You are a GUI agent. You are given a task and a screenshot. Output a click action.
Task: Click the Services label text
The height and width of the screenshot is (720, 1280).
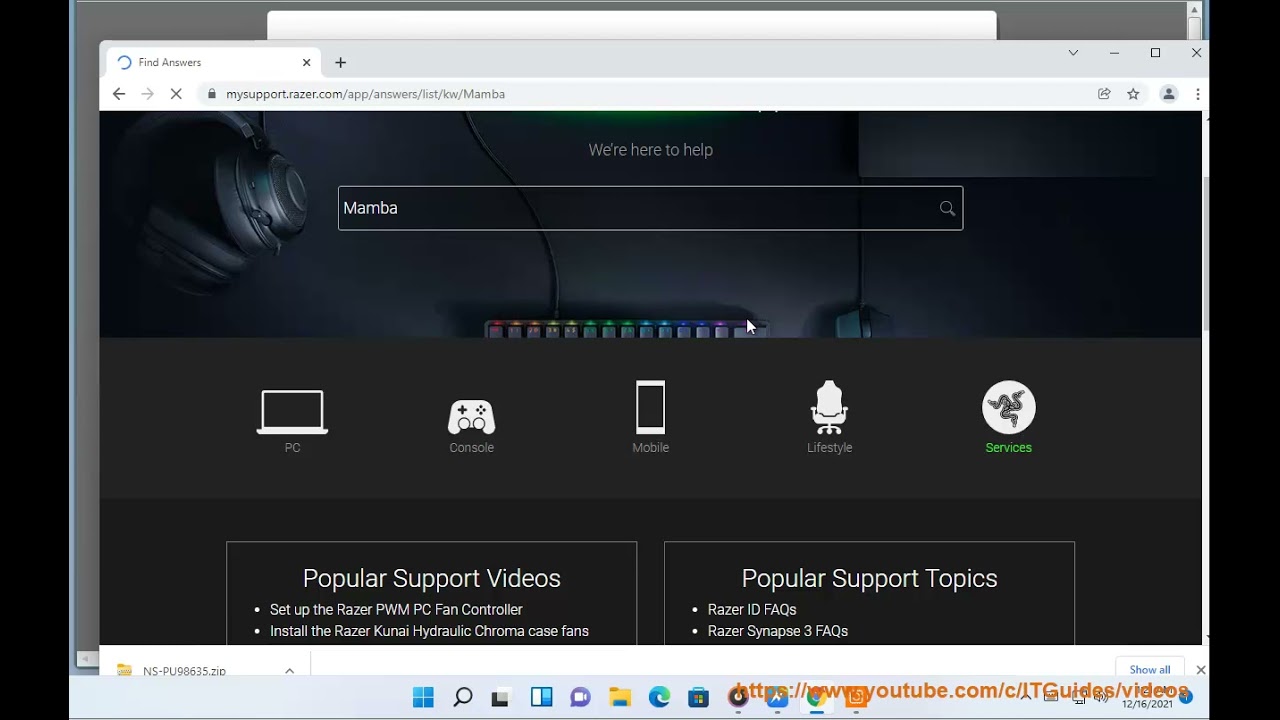[x=1008, y=448]
